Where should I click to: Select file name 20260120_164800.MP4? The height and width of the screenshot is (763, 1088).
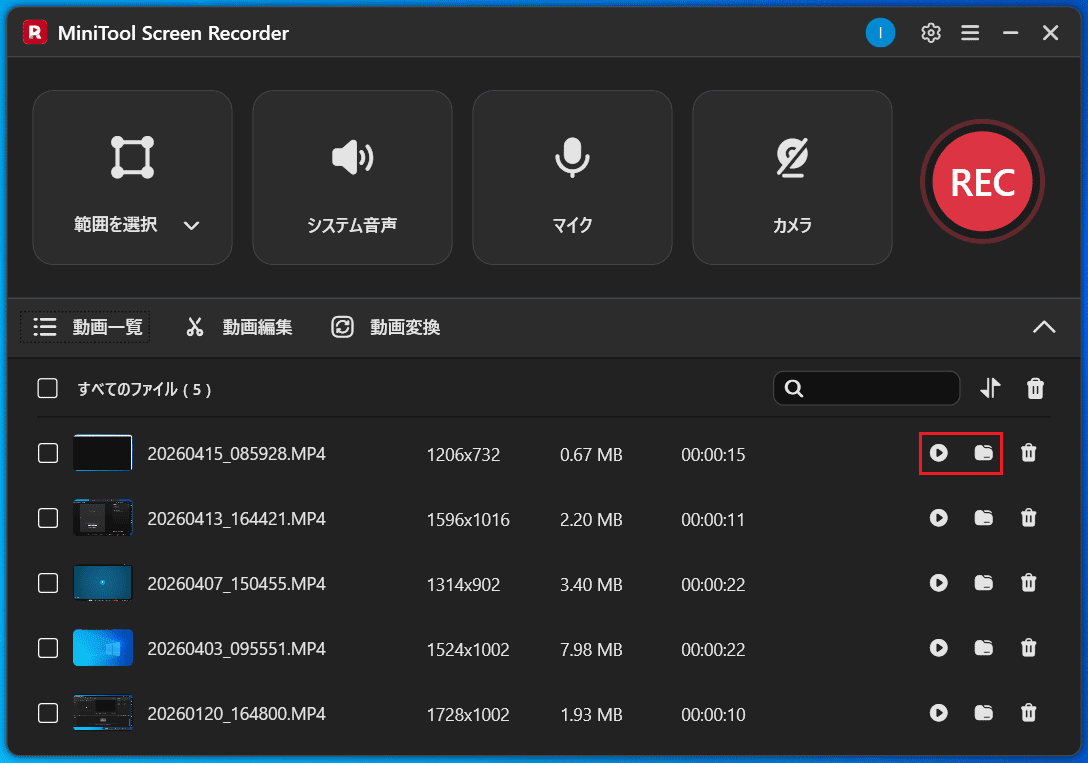tap(237, 714)
